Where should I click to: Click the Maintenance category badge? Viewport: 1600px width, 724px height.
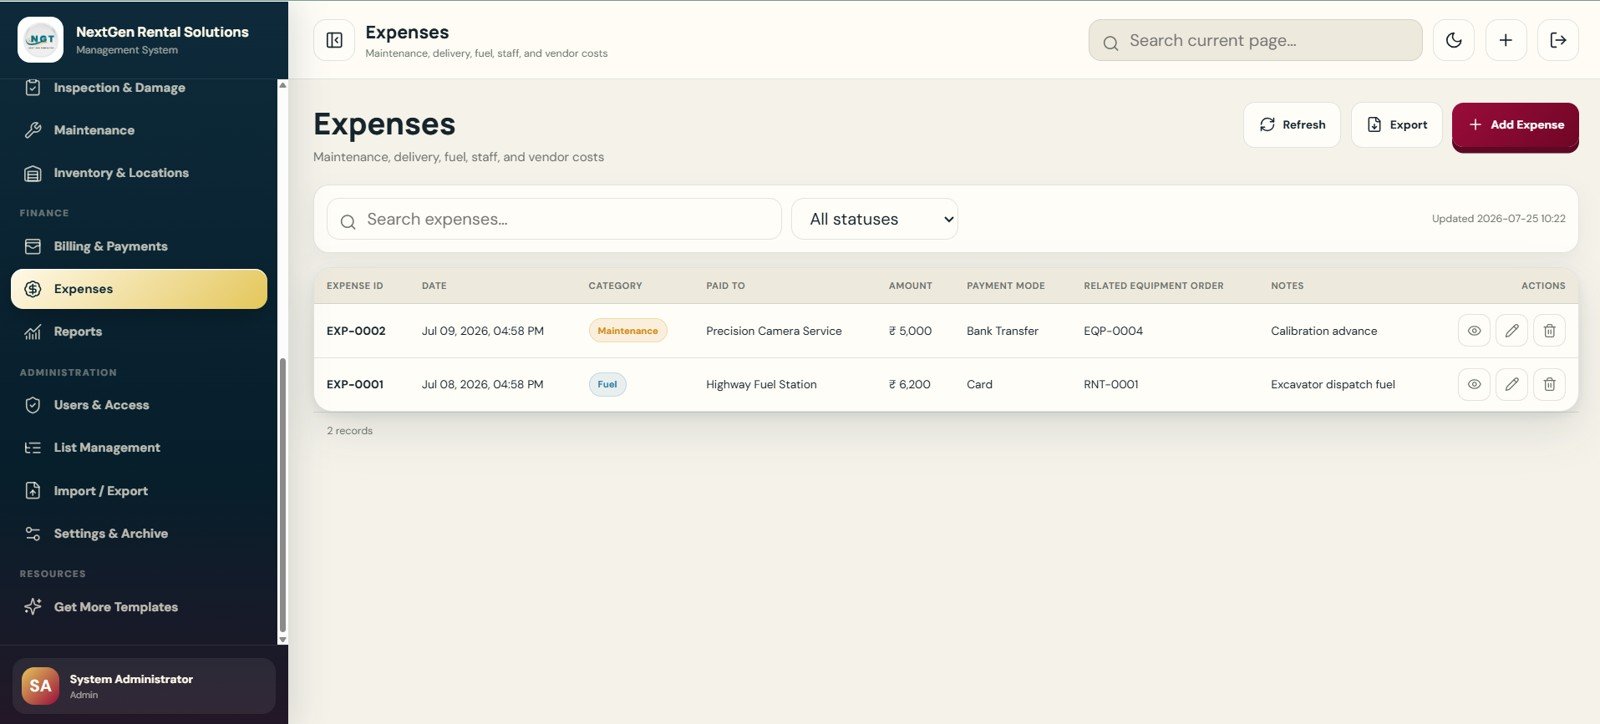click(628, 331)
